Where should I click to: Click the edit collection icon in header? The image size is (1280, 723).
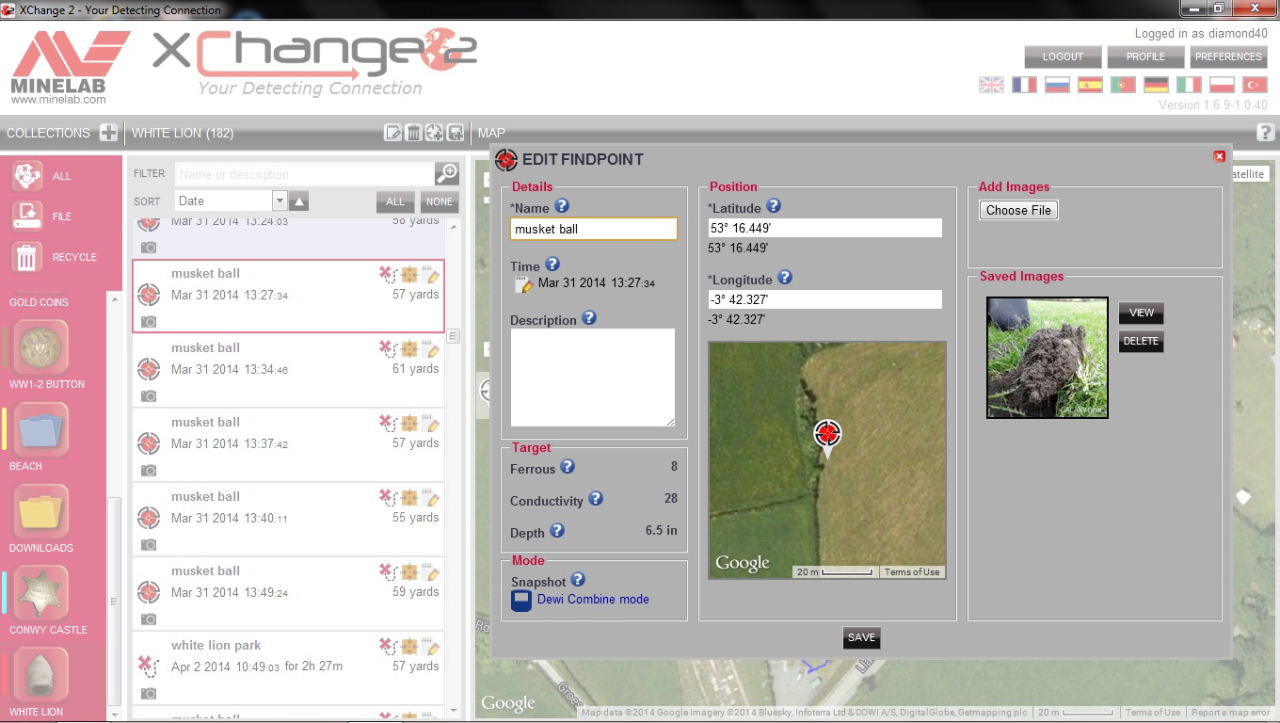pyautogui.click(x=393, y=133)
